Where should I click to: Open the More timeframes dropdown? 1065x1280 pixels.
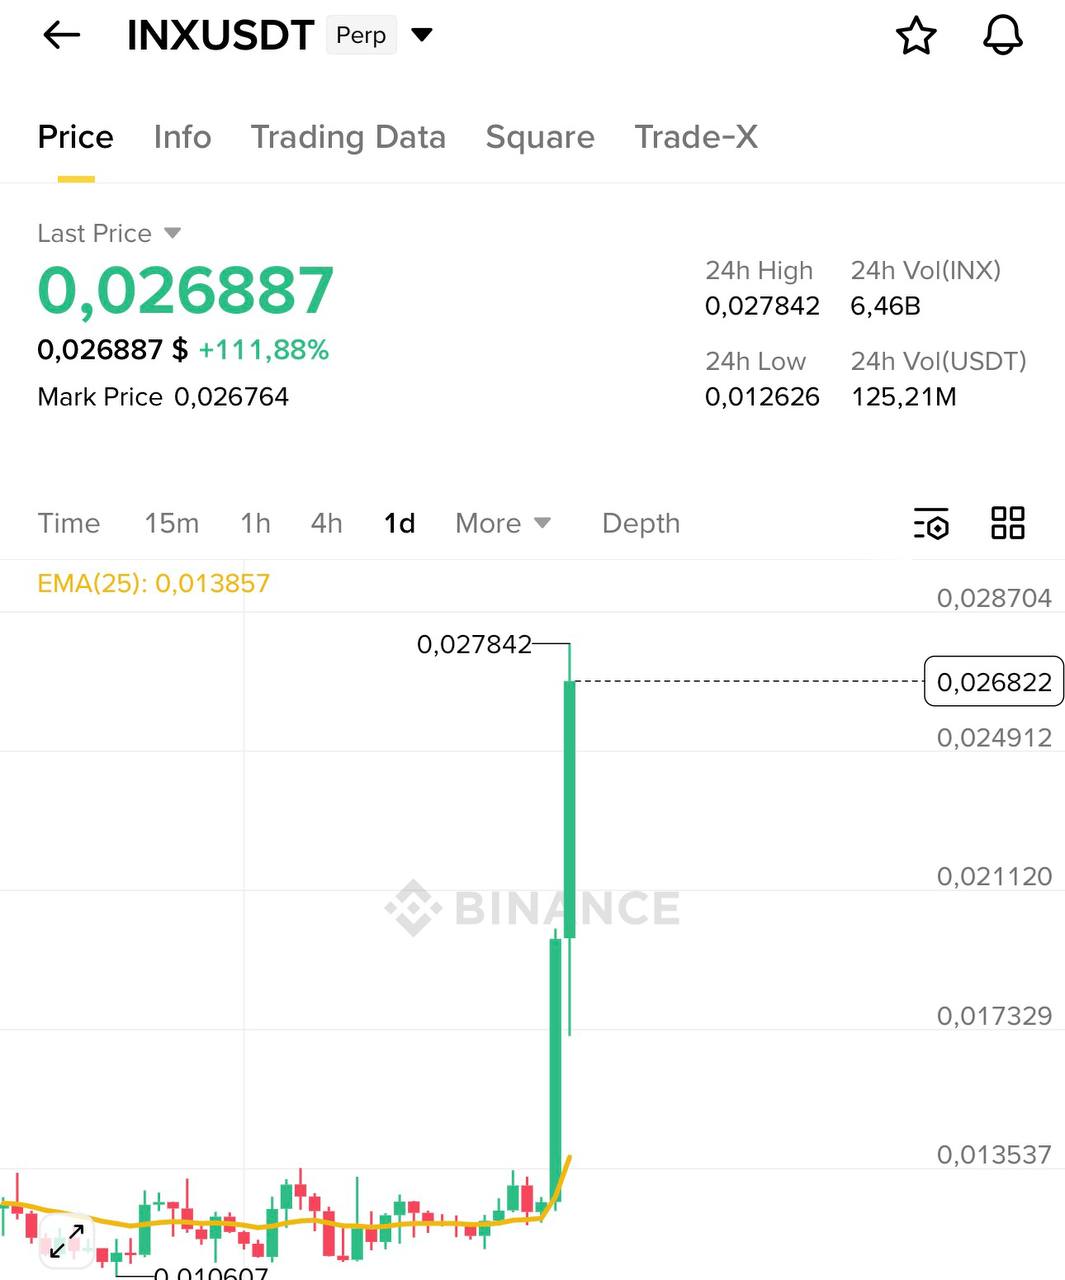pos(502,523)
